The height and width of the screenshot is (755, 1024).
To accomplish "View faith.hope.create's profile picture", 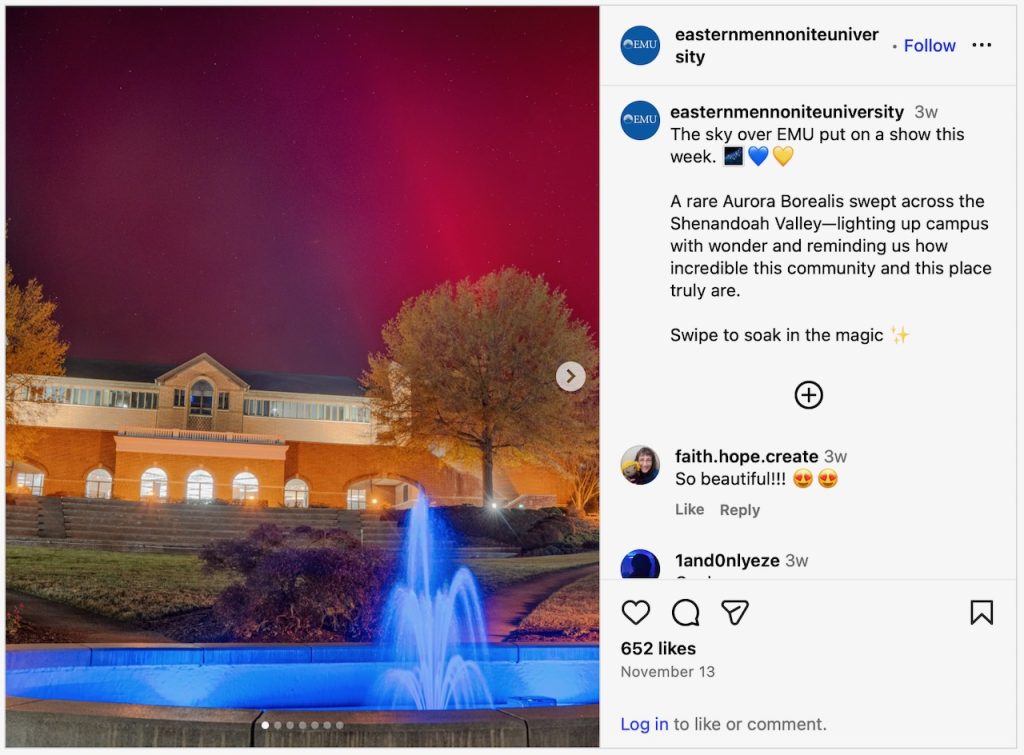I will pos(640,465).
